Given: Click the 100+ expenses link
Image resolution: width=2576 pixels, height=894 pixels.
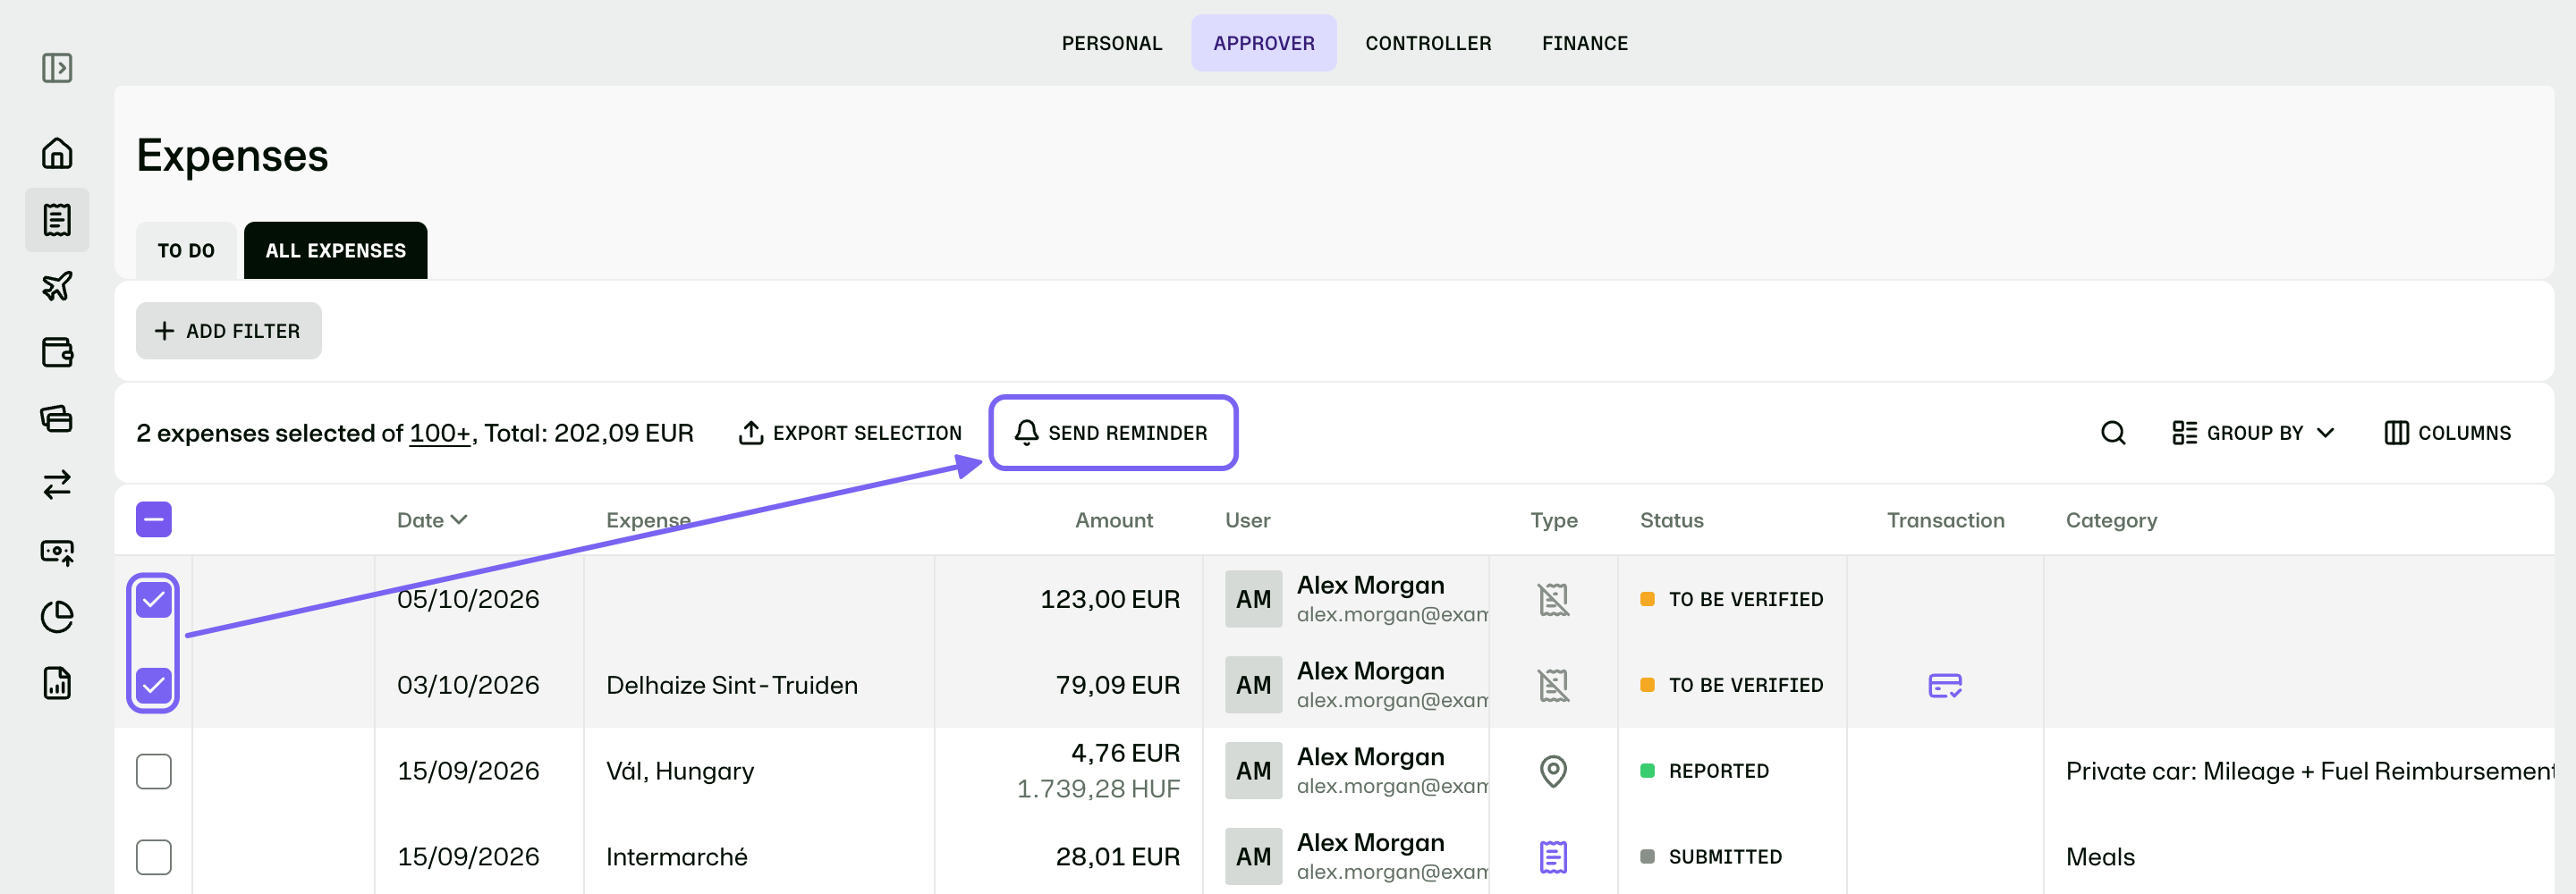Looking at the screenshot, I should (x=440, y=433).
